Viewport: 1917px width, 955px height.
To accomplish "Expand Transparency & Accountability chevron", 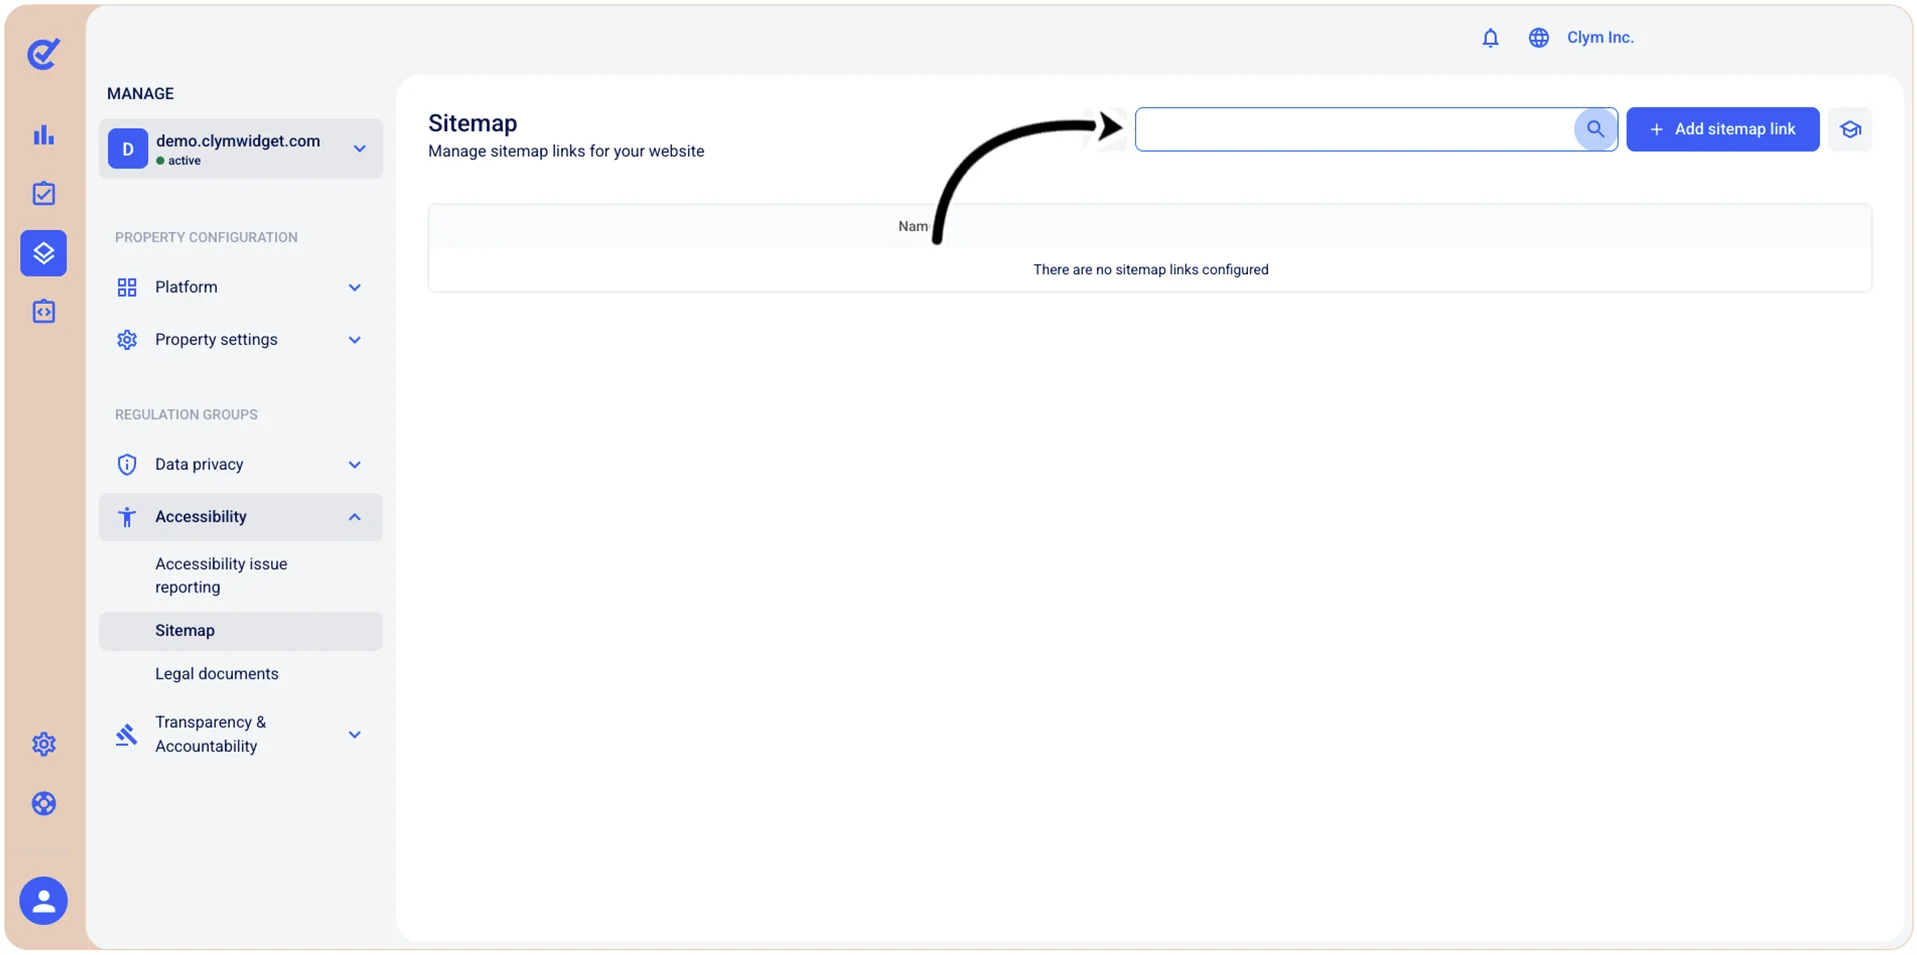I will (354, 735).
